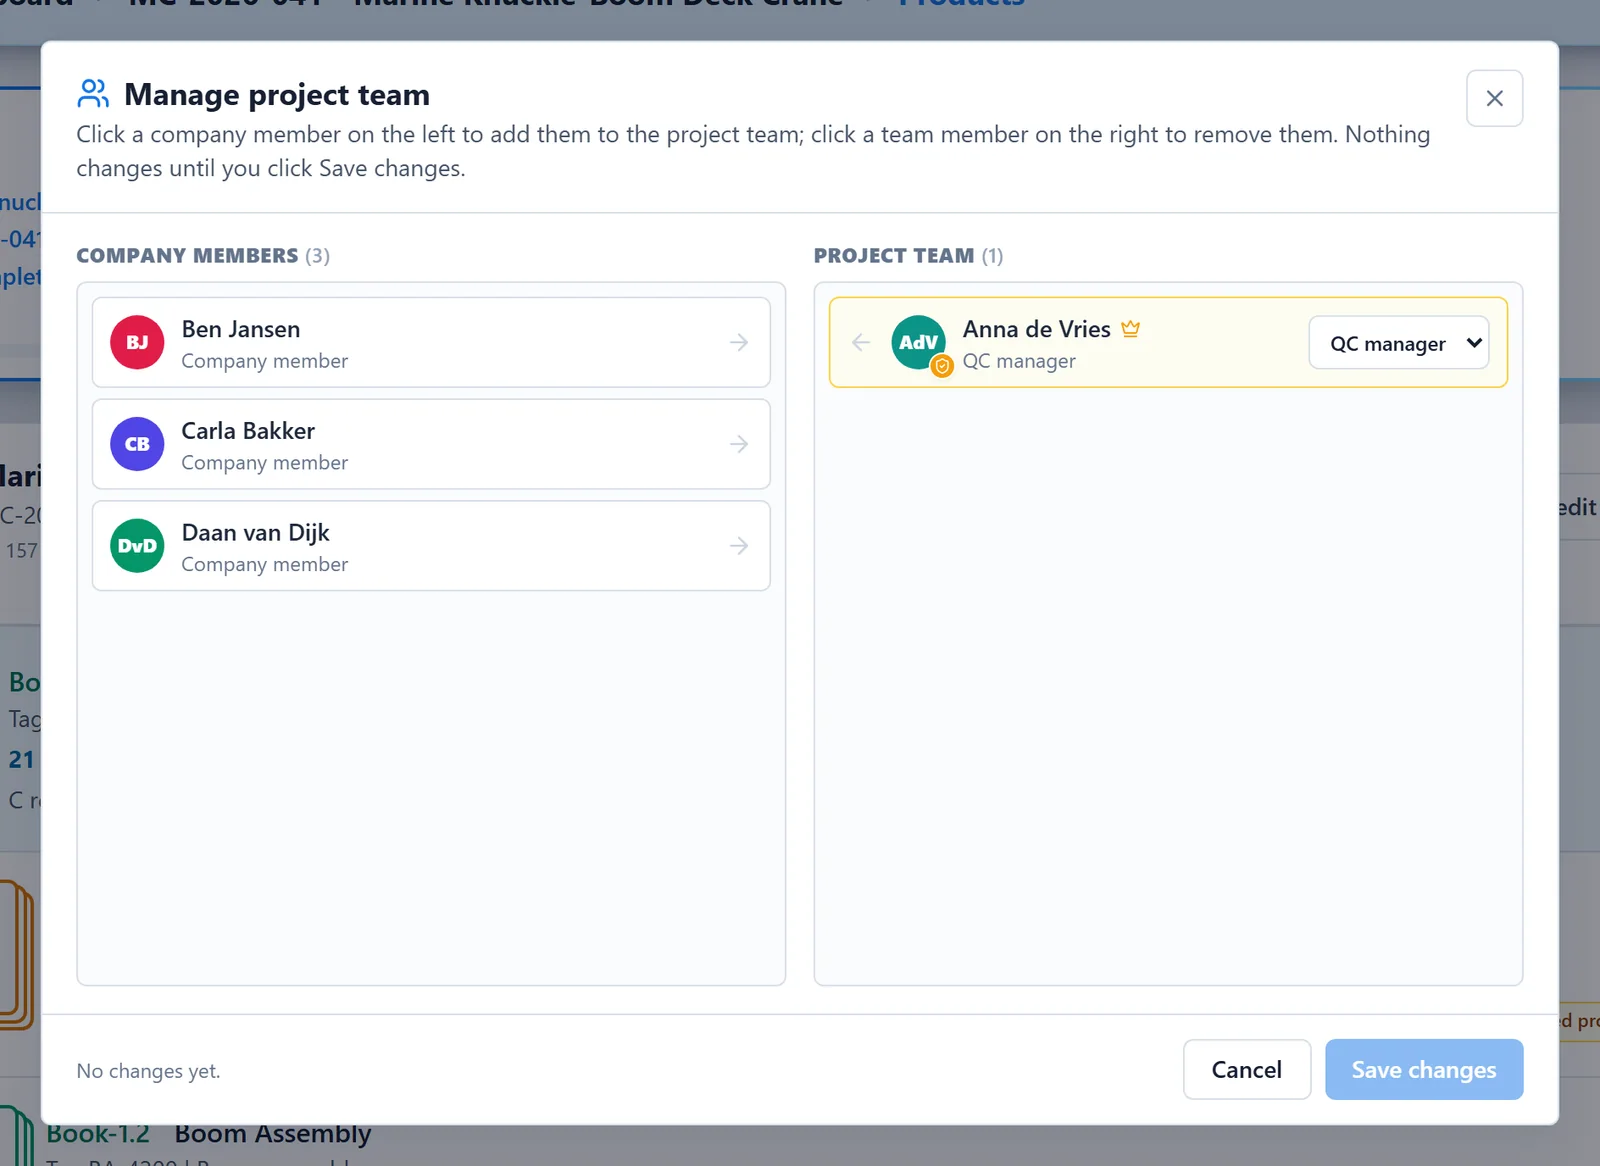Cancel the team management dialog
Image resolution: width=1600 pixels, height=1166 pixels.
tap(1246, 1070)
